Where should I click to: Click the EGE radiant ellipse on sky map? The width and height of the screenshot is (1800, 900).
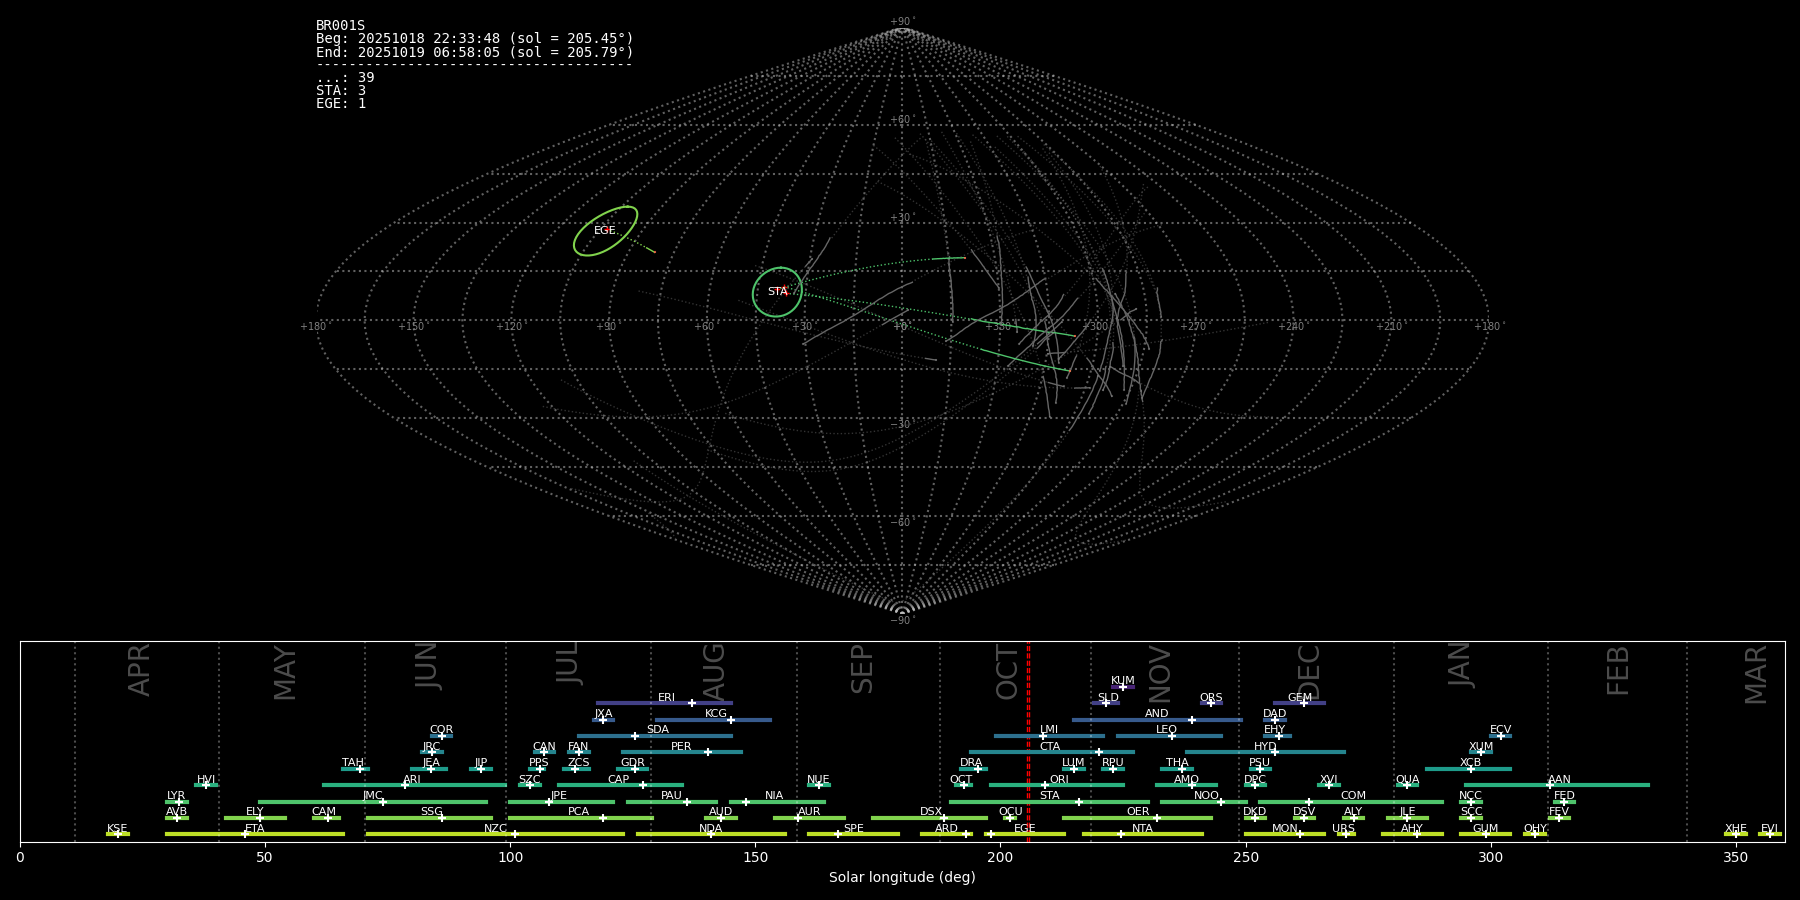[605, 231]
